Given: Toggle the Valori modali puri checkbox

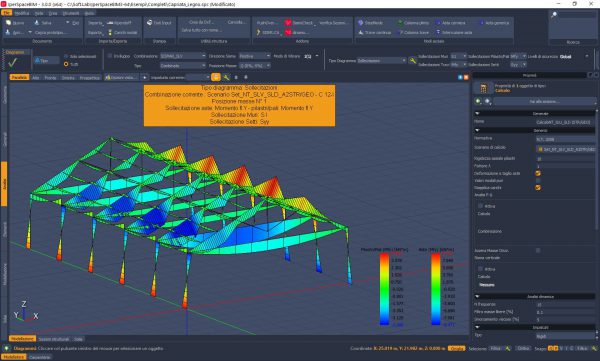Looking at the screenshot, I should click(538, 180).
